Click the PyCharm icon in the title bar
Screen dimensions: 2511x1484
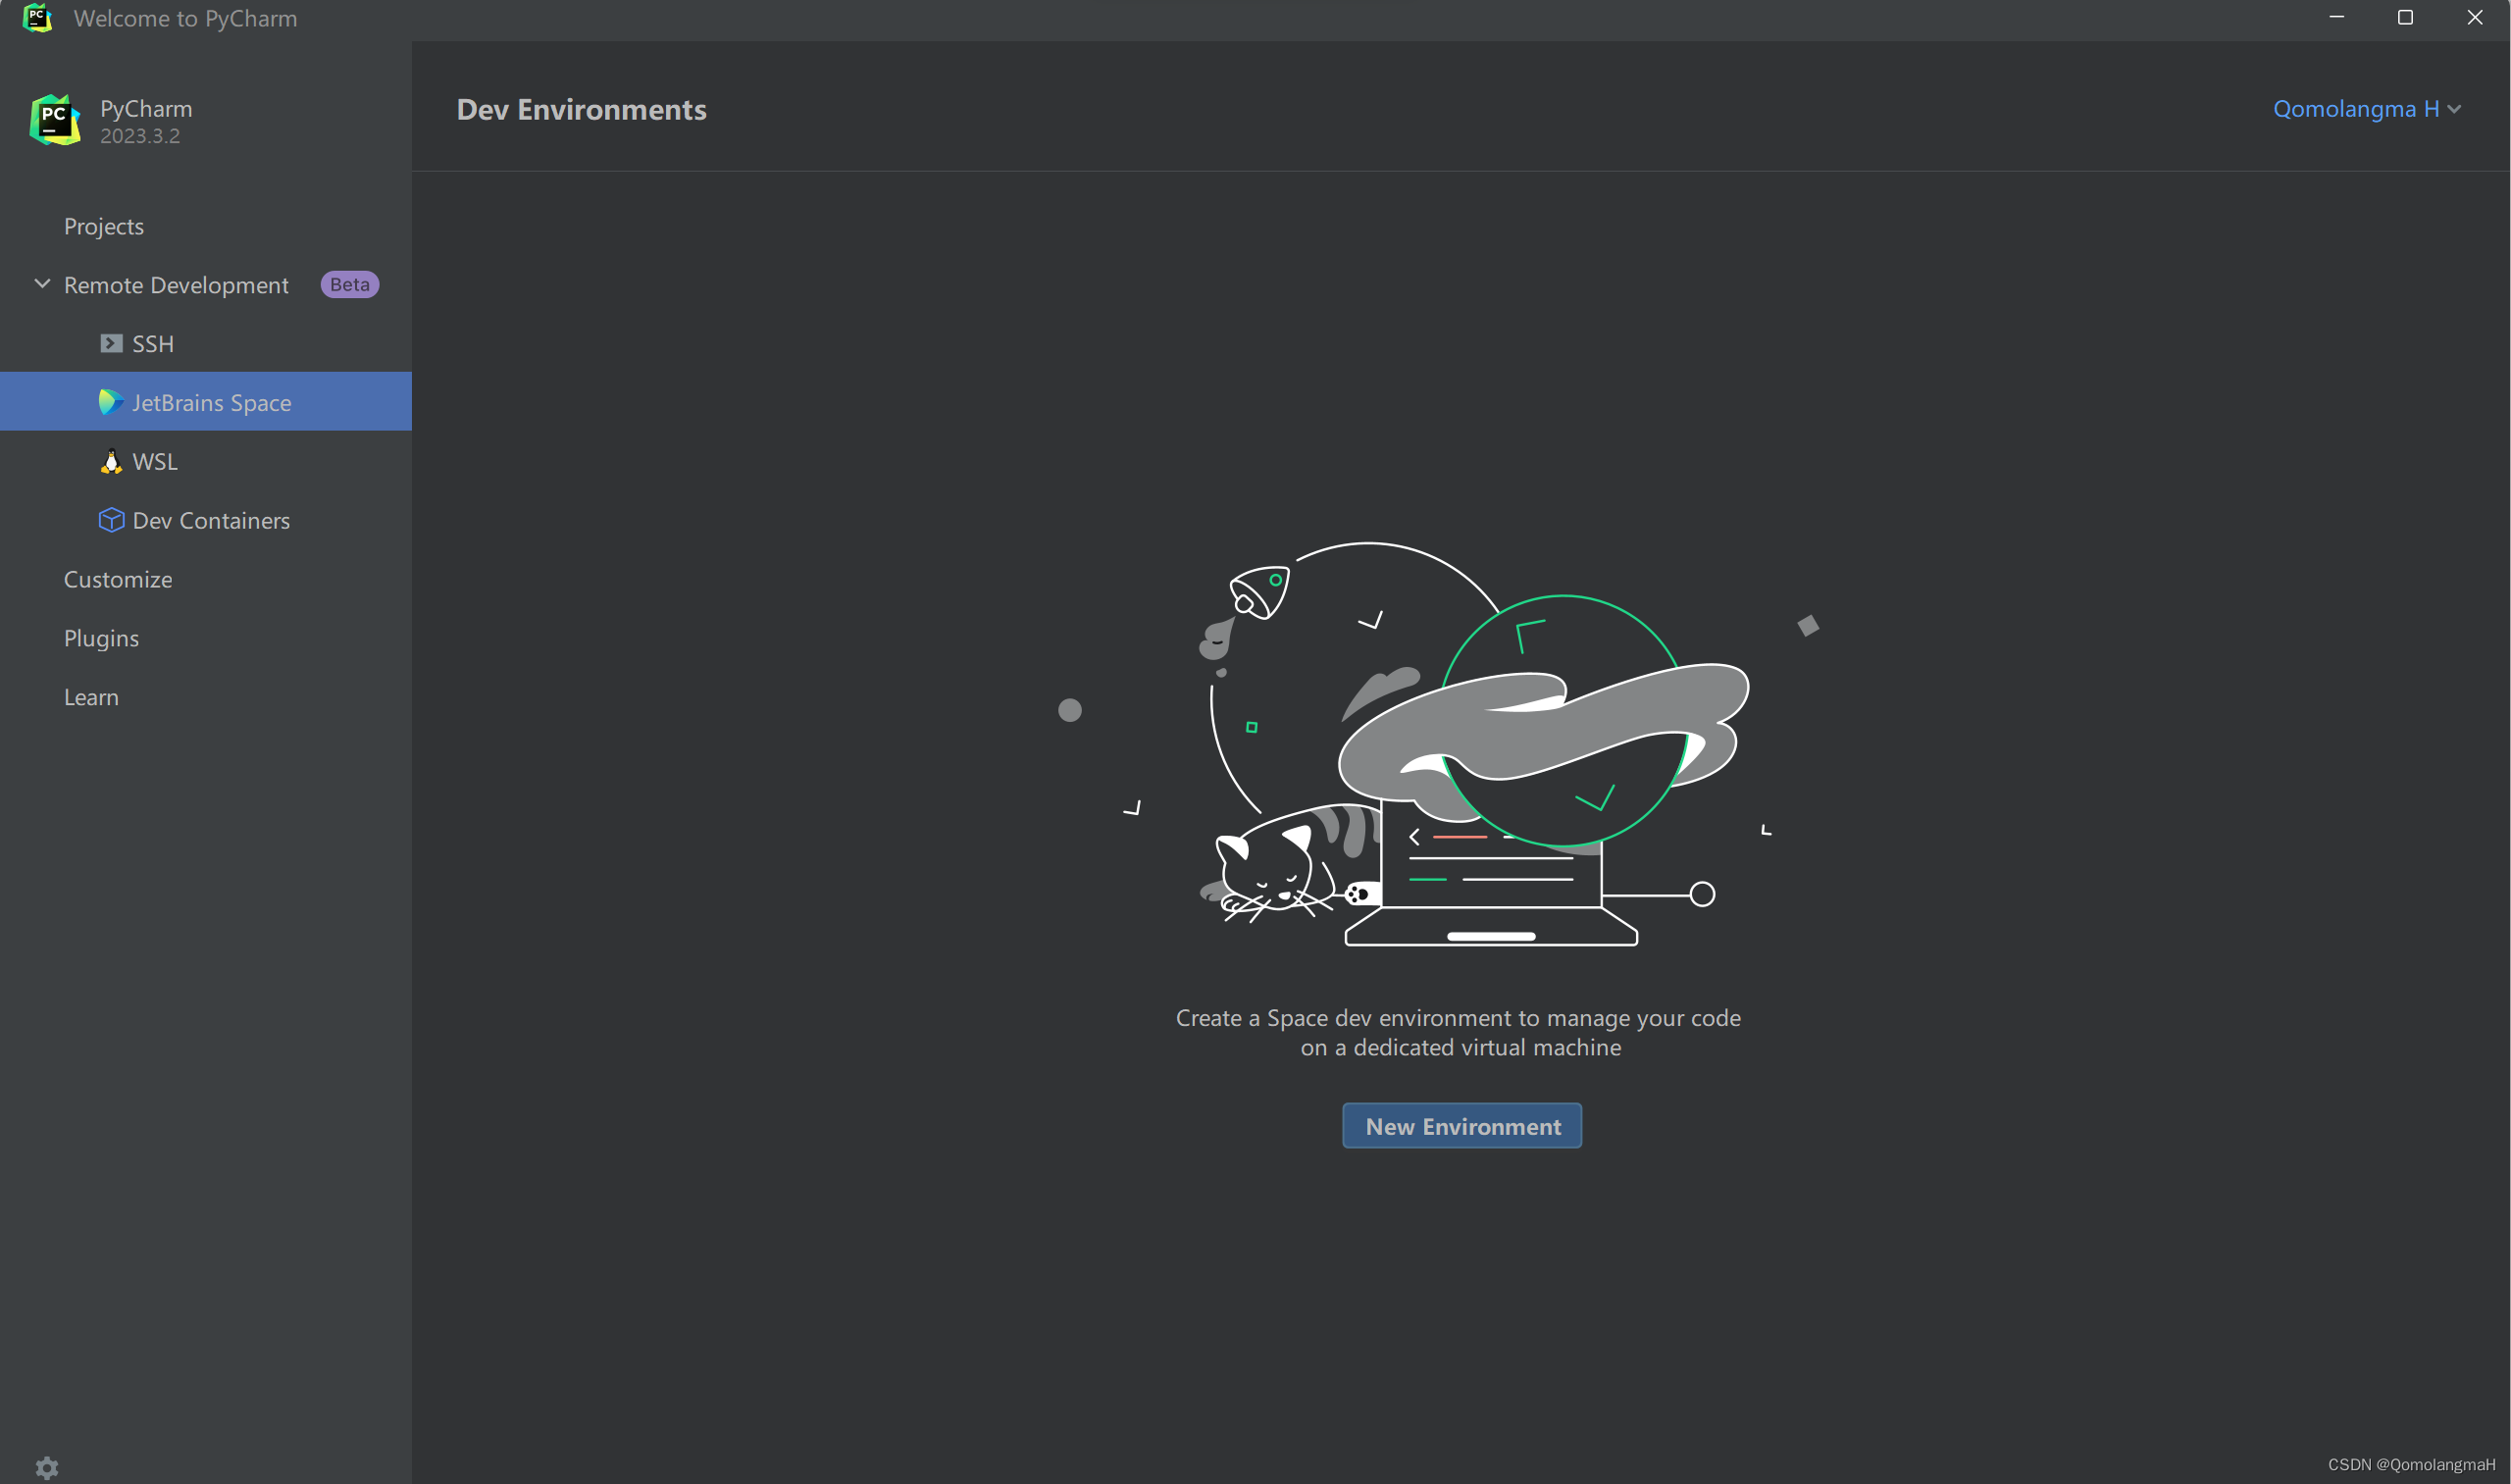[38, 18]
